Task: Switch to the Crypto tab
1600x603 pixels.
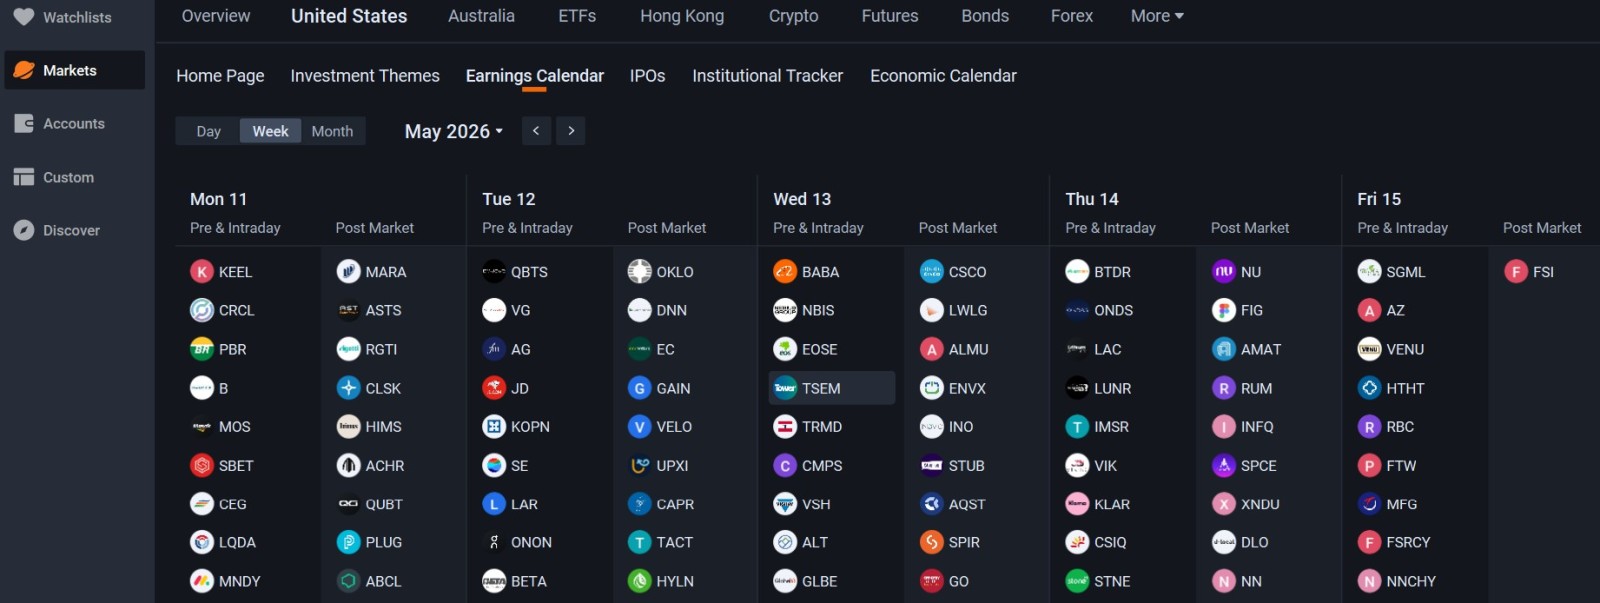Action: [793, 16]
